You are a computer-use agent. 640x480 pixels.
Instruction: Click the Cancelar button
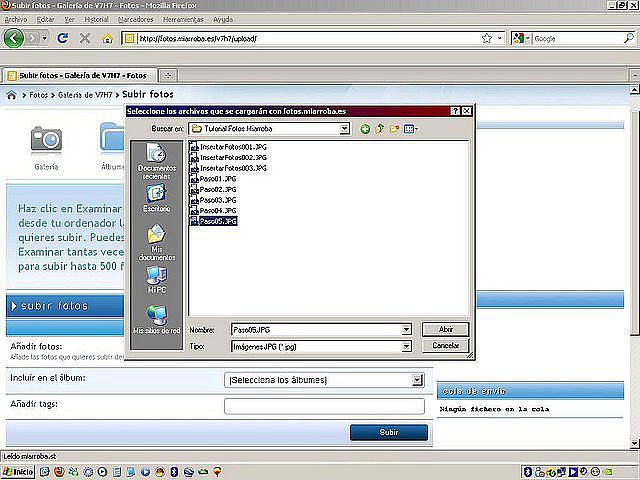[445, 346]
